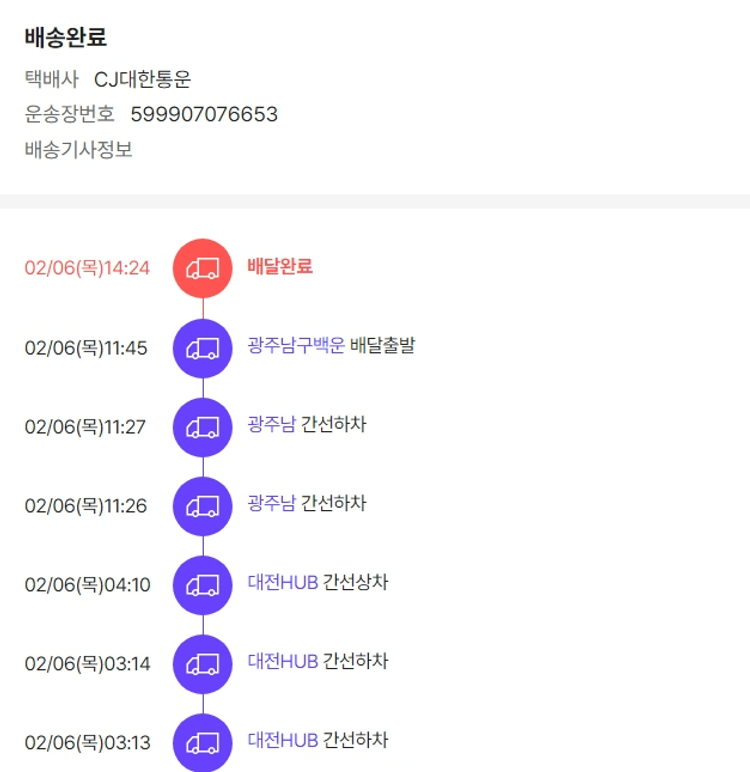
Task: Open the 광주남구백운 location link
Action: pos(296,346)
